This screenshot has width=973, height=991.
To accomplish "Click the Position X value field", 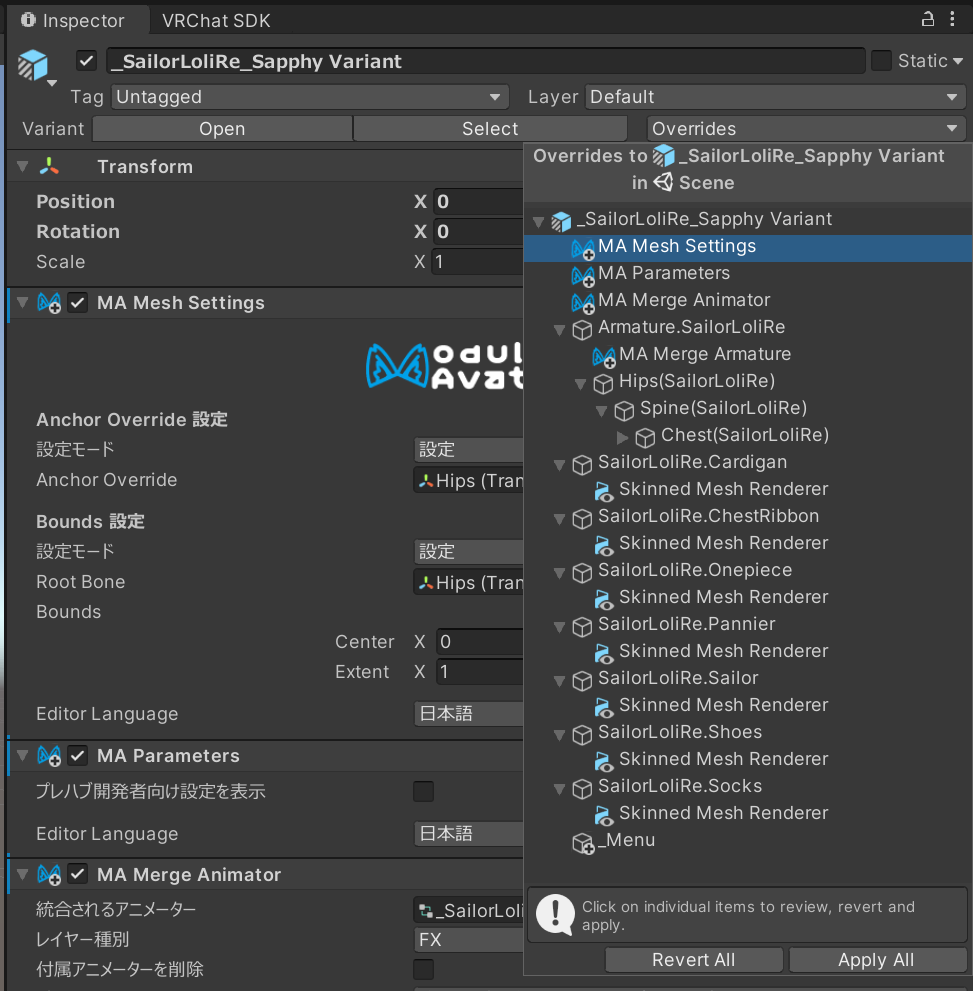I will (x=479, y=202).
